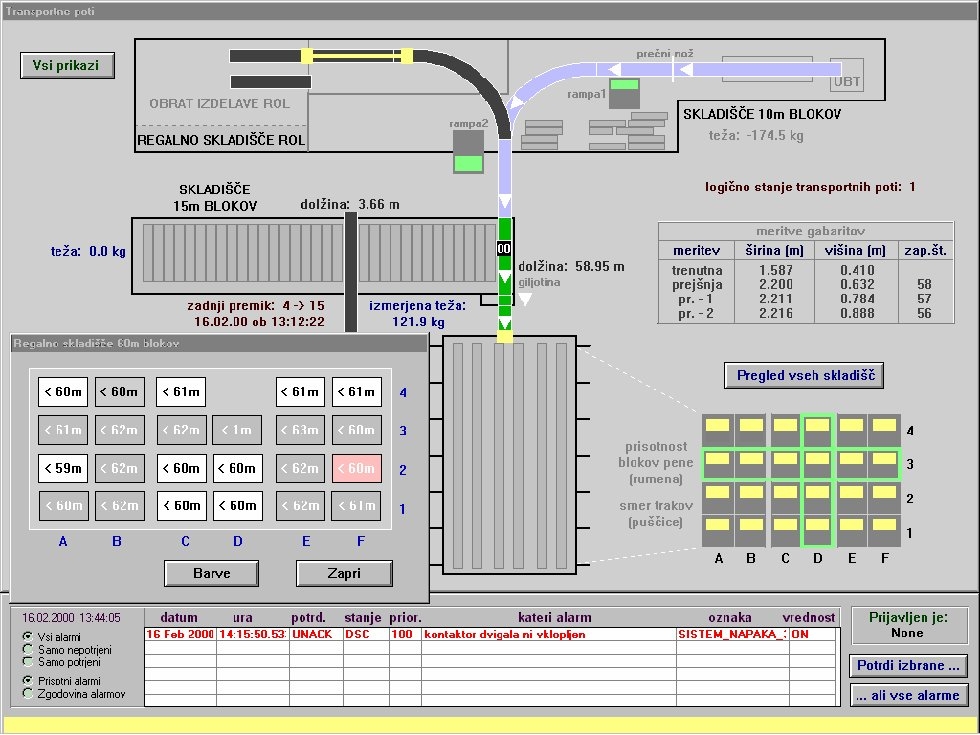Image resolution: width=980 pixels, height=735 pixels.
Task: Click the 'datum' column header
Action: point(179,618)
